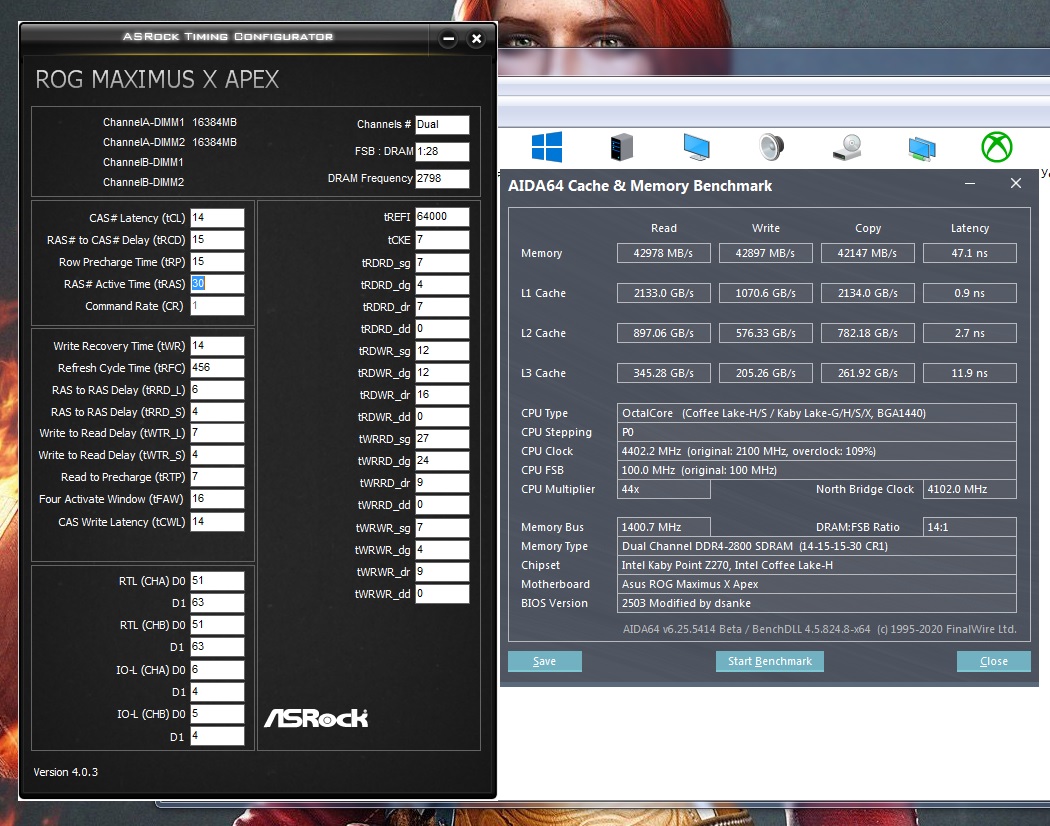This screenshot has width=1050, height=826.
Task: Click the Memory Bus 1400.7 MHz value
Action: 664,527
